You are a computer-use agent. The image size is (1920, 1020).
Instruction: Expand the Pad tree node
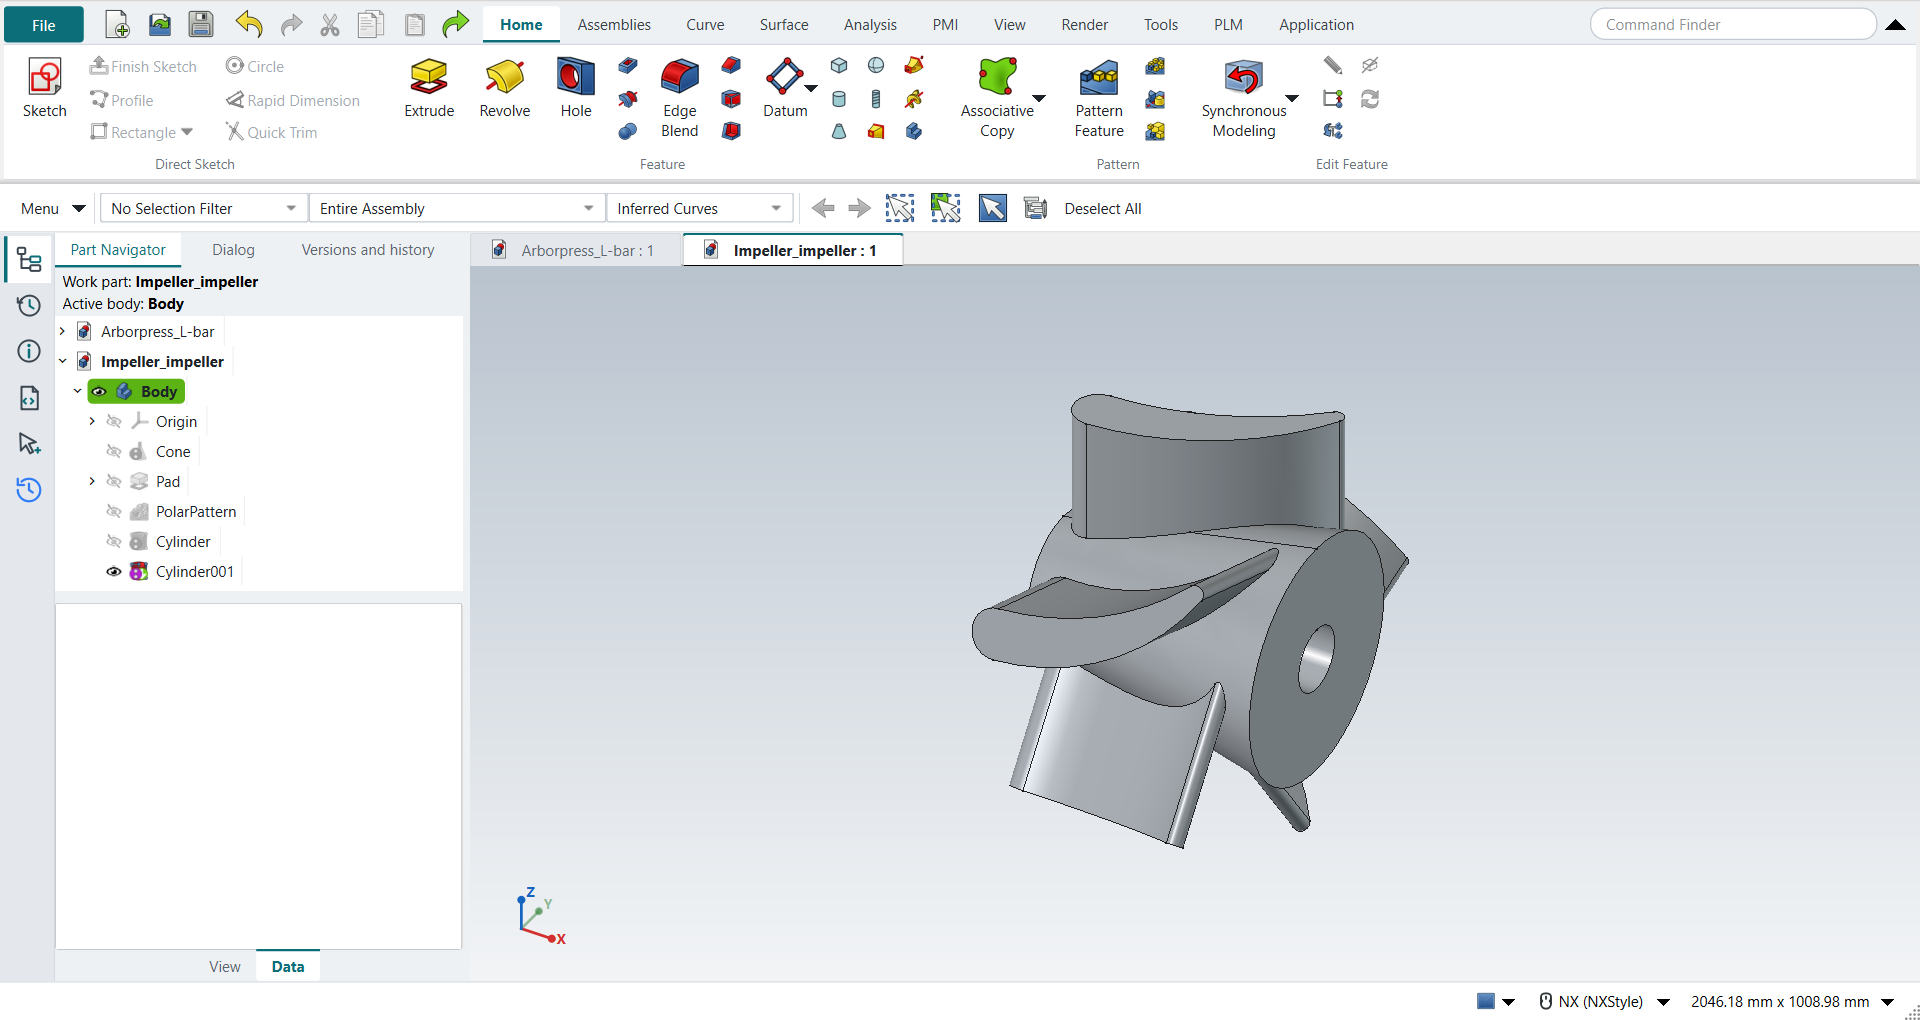click(x=92, y=482)
